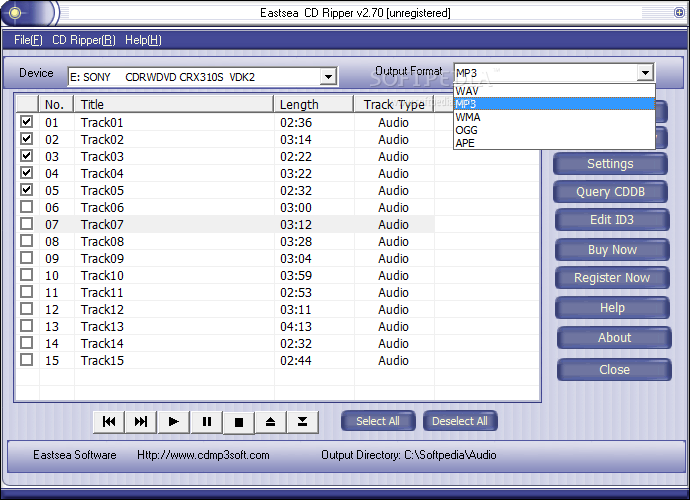Choose OGG from the format list
690x500 pixels.
554,130
